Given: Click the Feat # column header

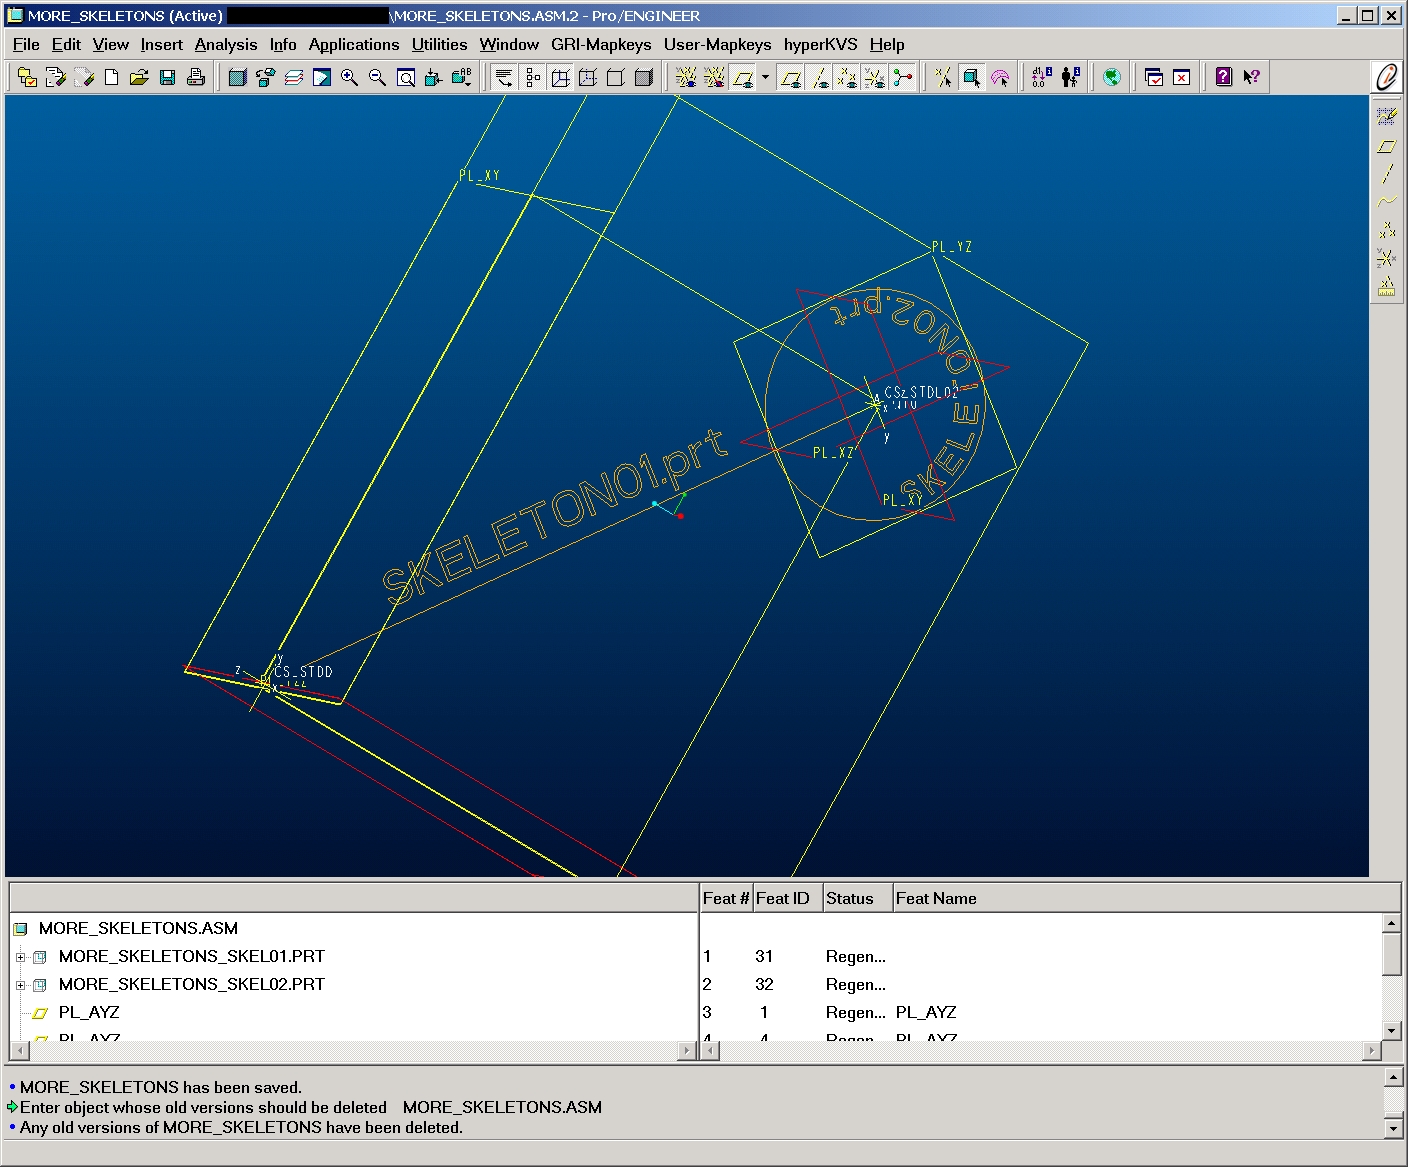Looking at the screenshot, I should 726,898.
